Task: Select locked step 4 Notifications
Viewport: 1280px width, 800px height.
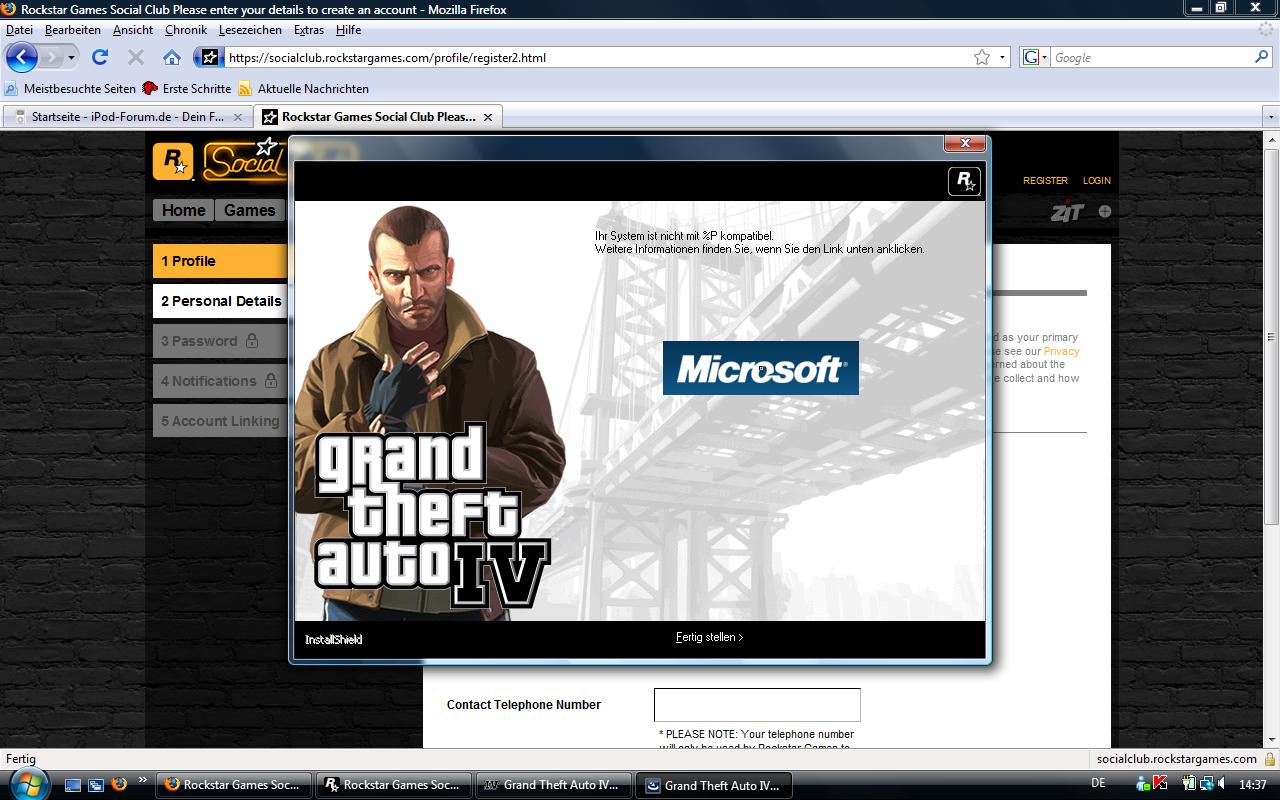Action: (221, 381)
